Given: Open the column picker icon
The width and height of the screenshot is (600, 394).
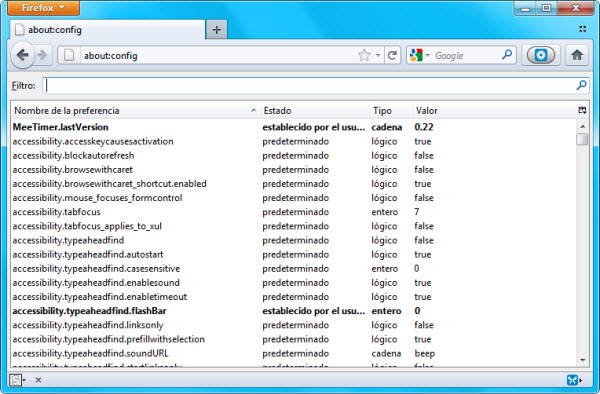Looking at the screenshot, I should coord(582,111).
